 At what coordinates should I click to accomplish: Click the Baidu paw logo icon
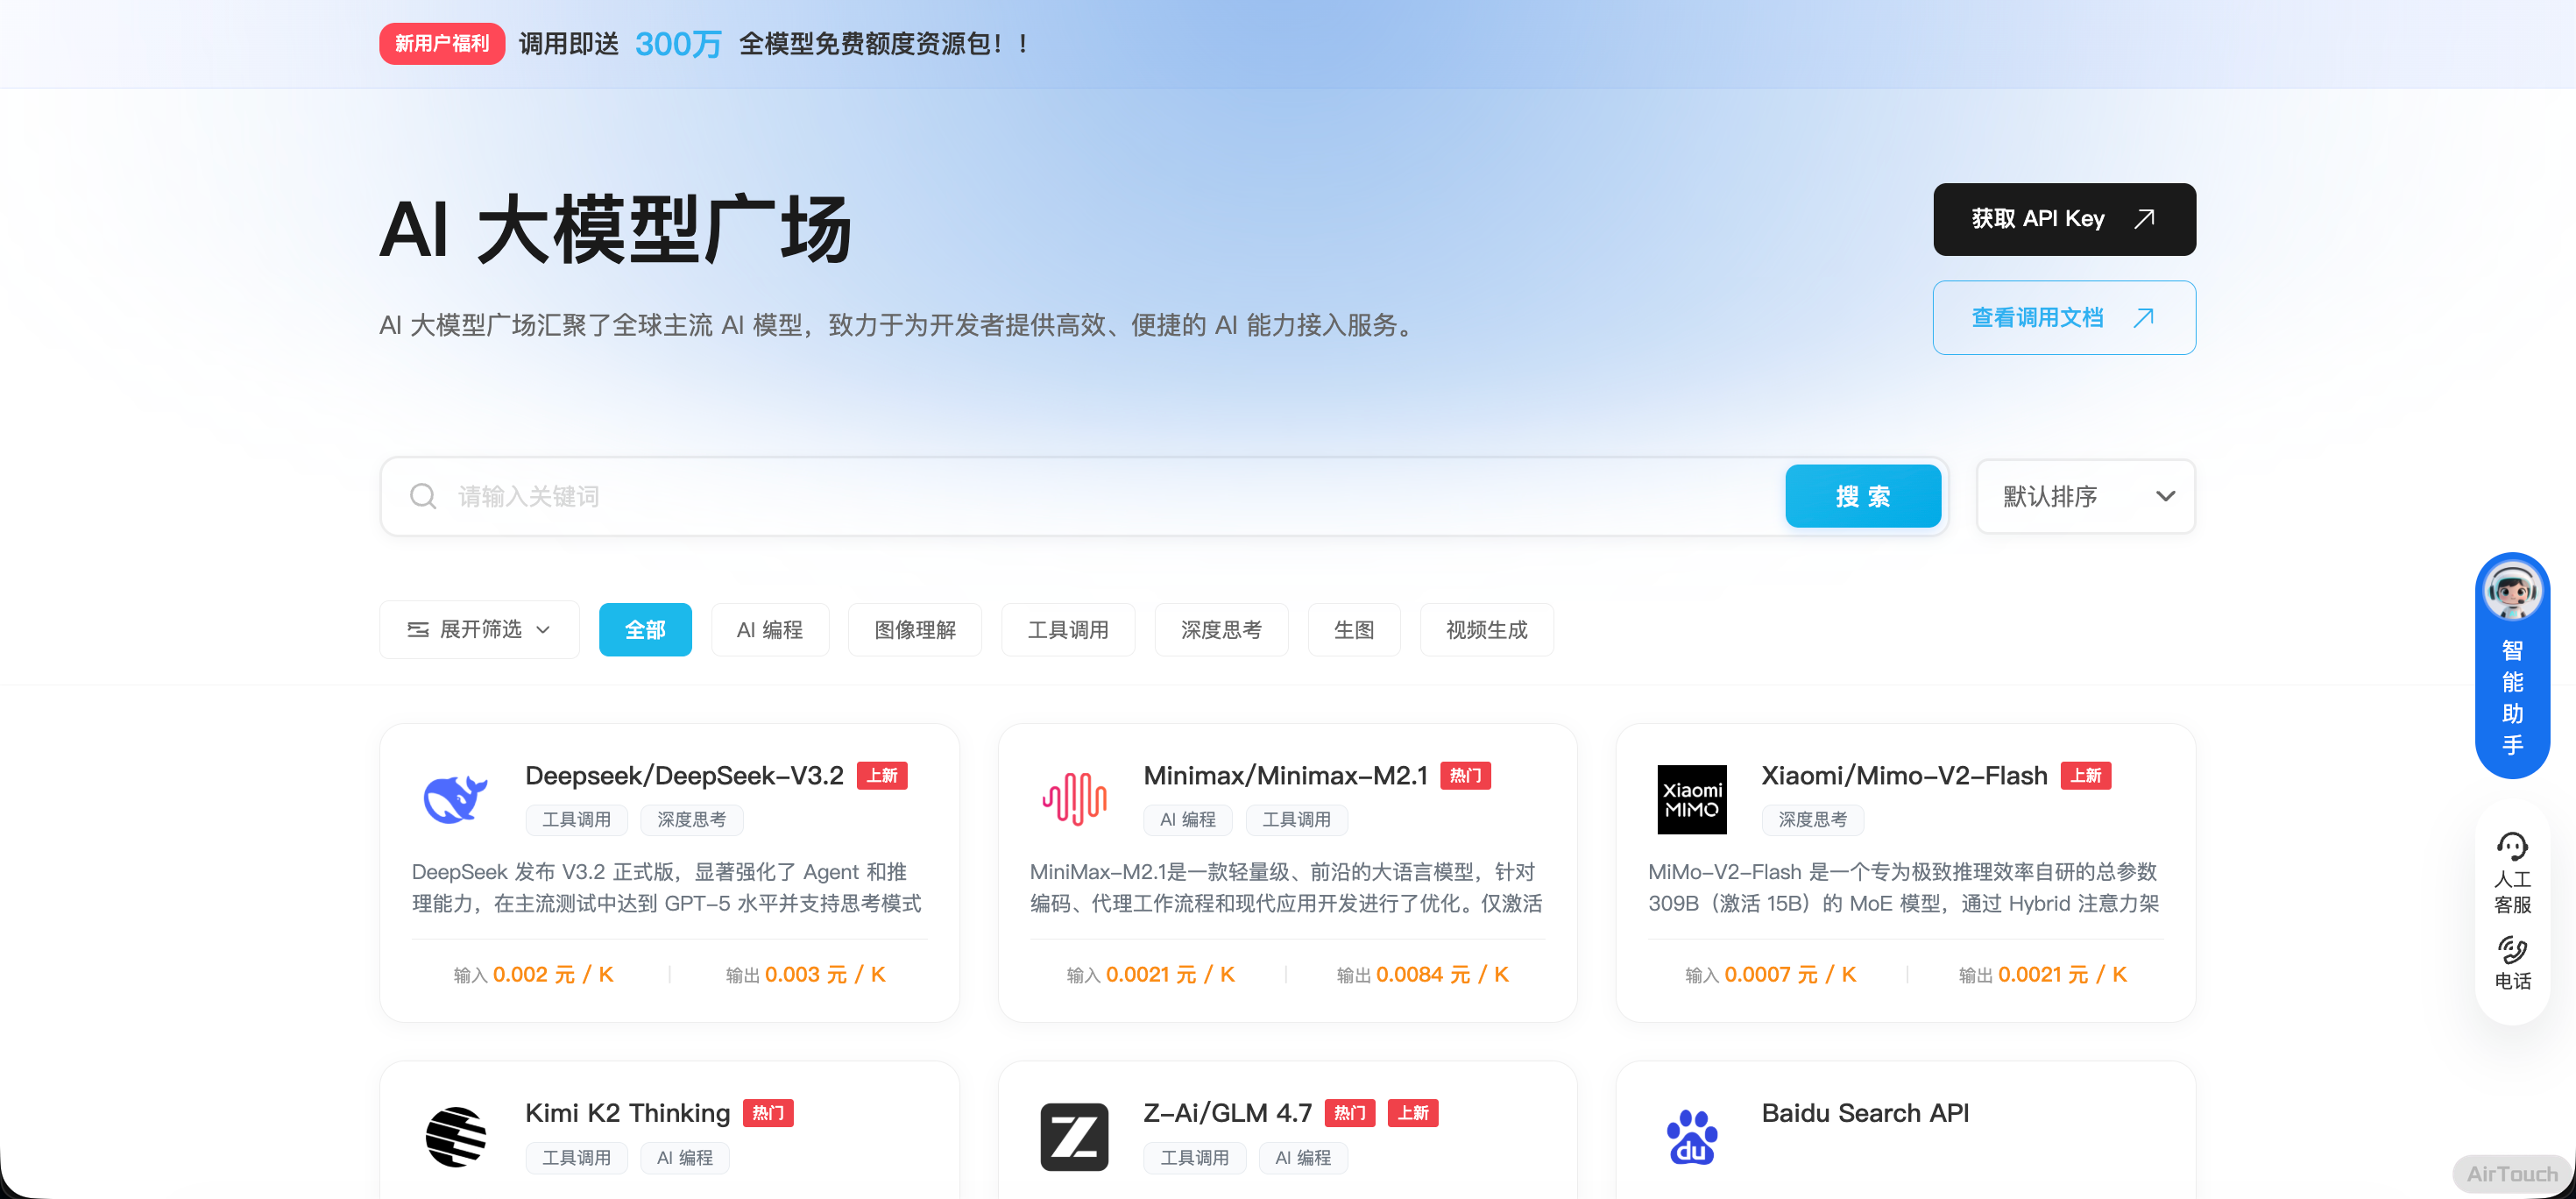[1691, 1136]
